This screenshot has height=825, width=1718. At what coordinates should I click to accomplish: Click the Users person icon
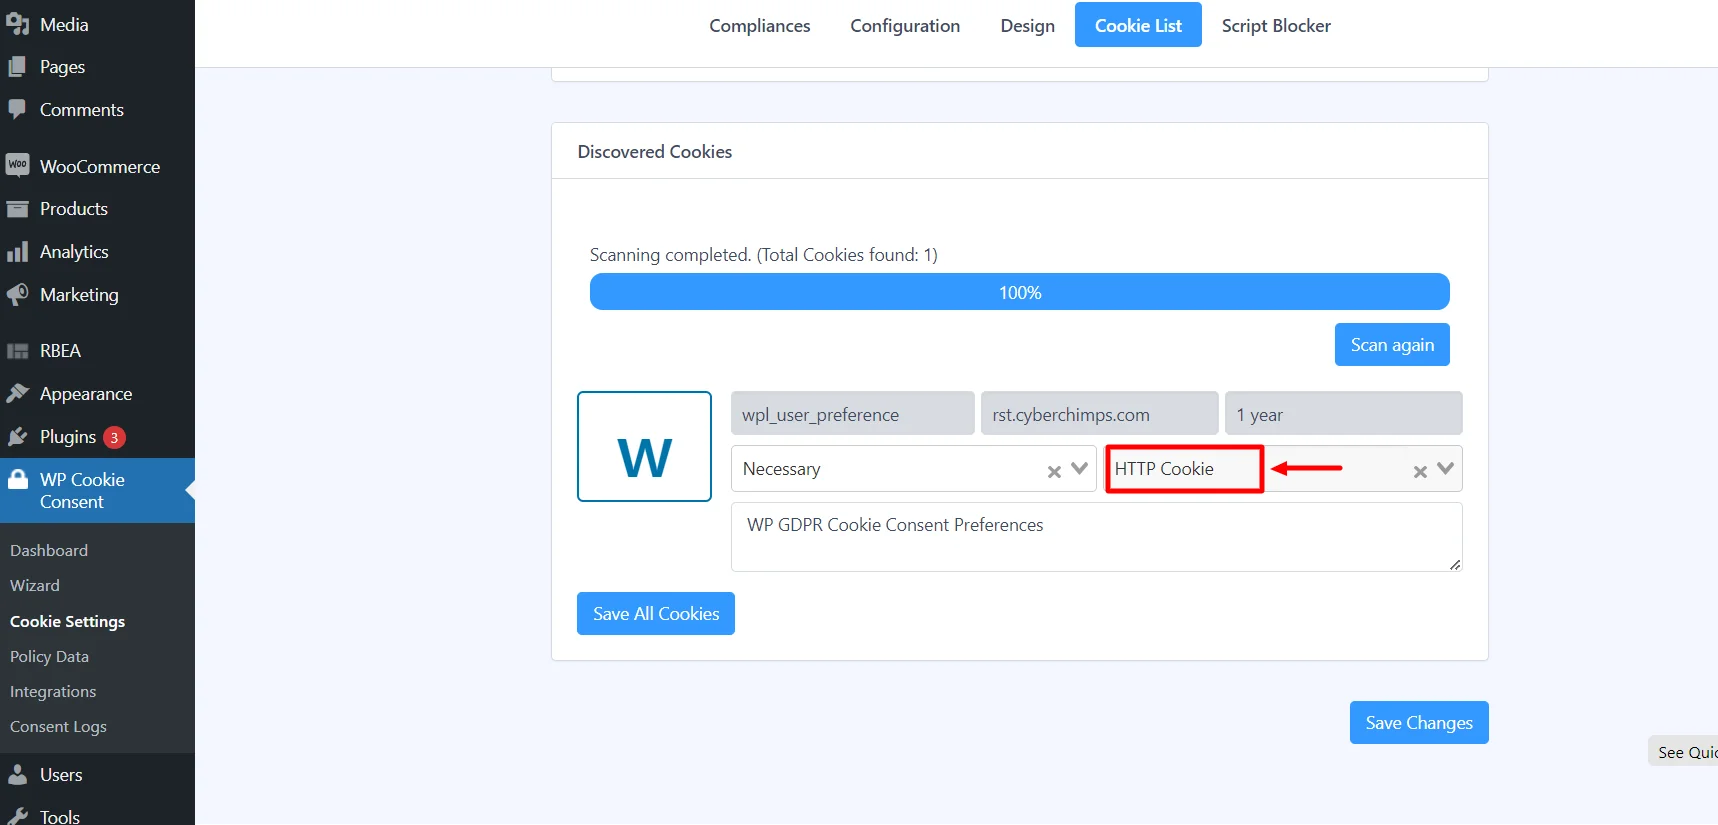pos(17,774)
